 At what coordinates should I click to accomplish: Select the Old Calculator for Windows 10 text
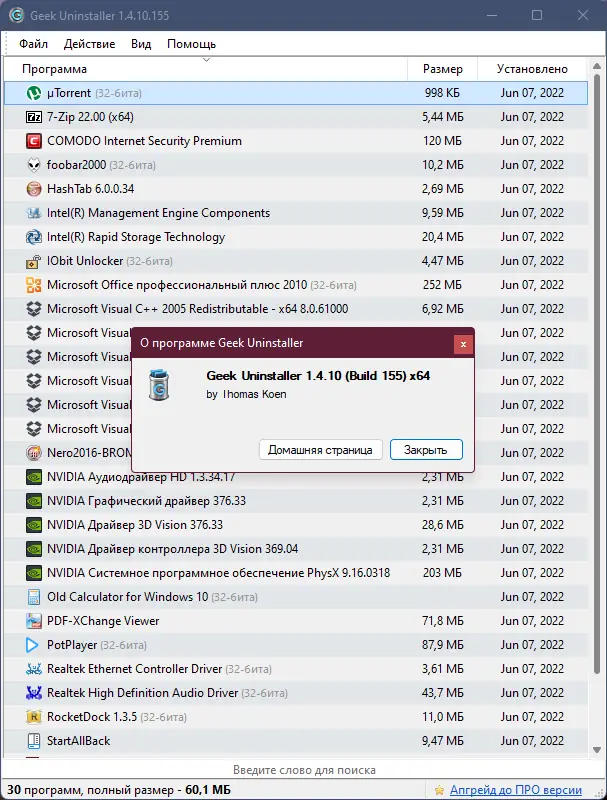tap(128, 596)
